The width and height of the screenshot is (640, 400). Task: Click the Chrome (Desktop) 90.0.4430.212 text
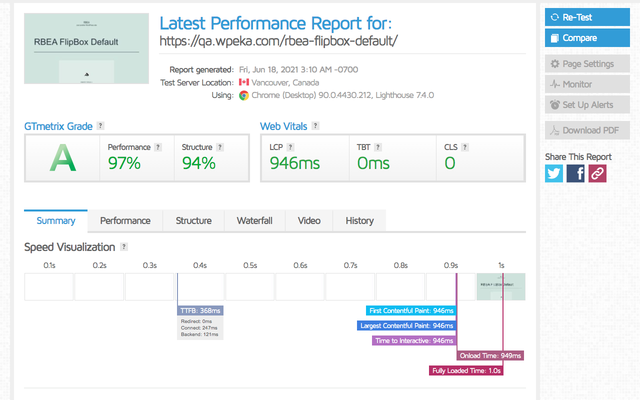(x=312, y=95)
